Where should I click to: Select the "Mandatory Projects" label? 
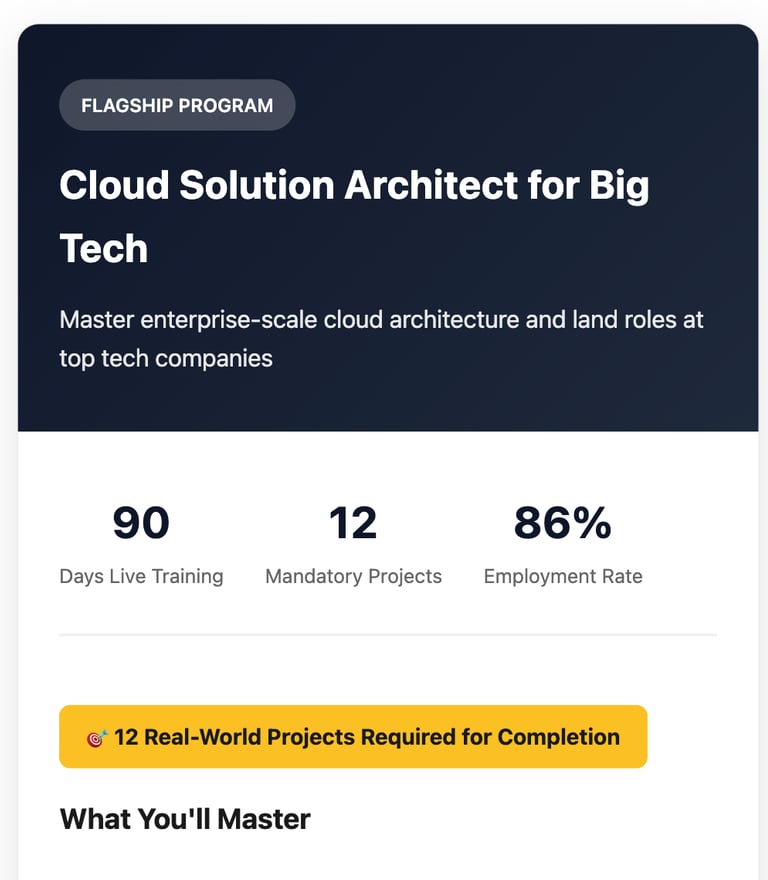pyautogui.click(x=353, y=576)
